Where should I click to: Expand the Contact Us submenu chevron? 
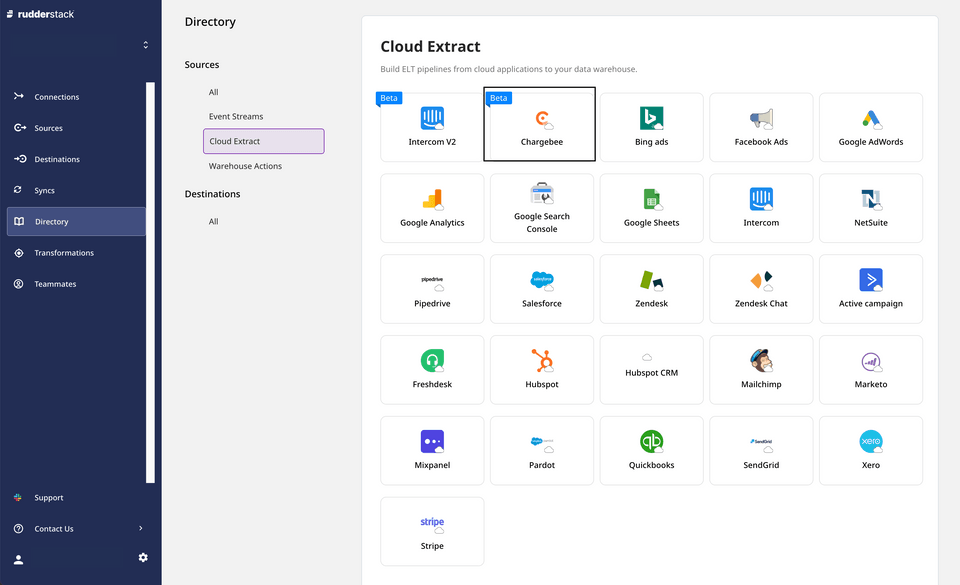[x=141, y=528]
